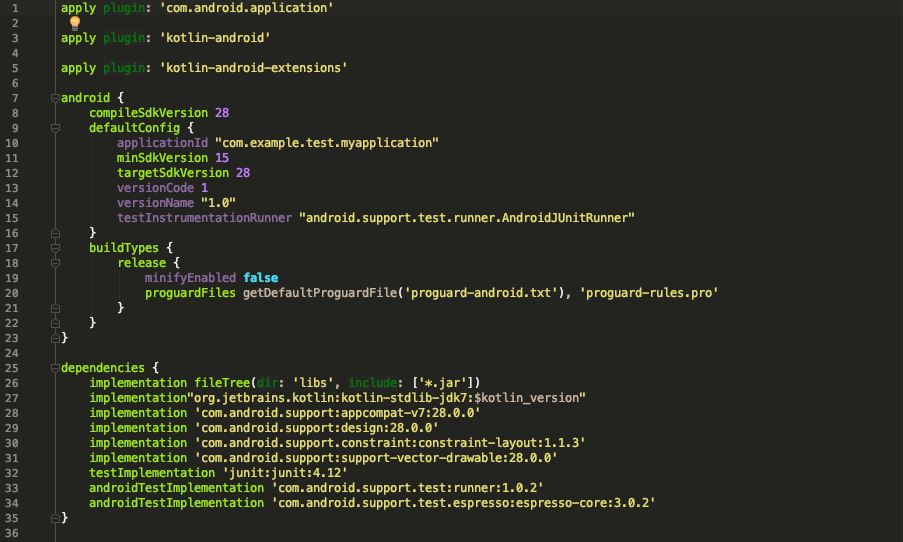Screen dimensions: 903x542
Task: Place cursor on compileSdkVersion keyword
Action: [149, 113]
